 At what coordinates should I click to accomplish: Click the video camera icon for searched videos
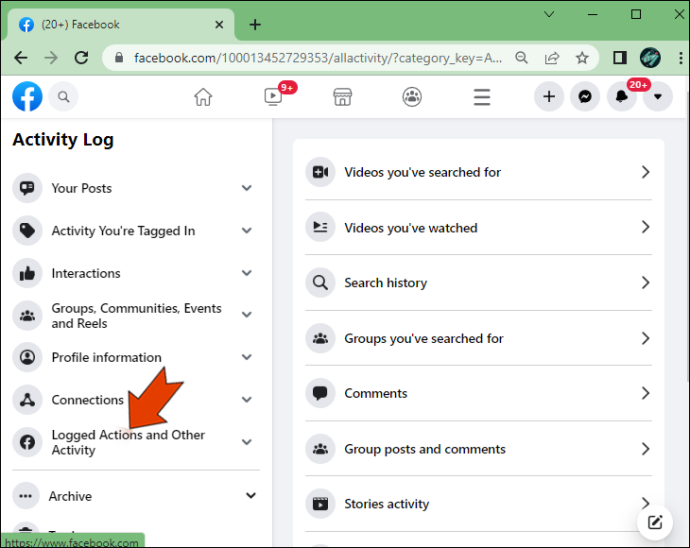320,172
